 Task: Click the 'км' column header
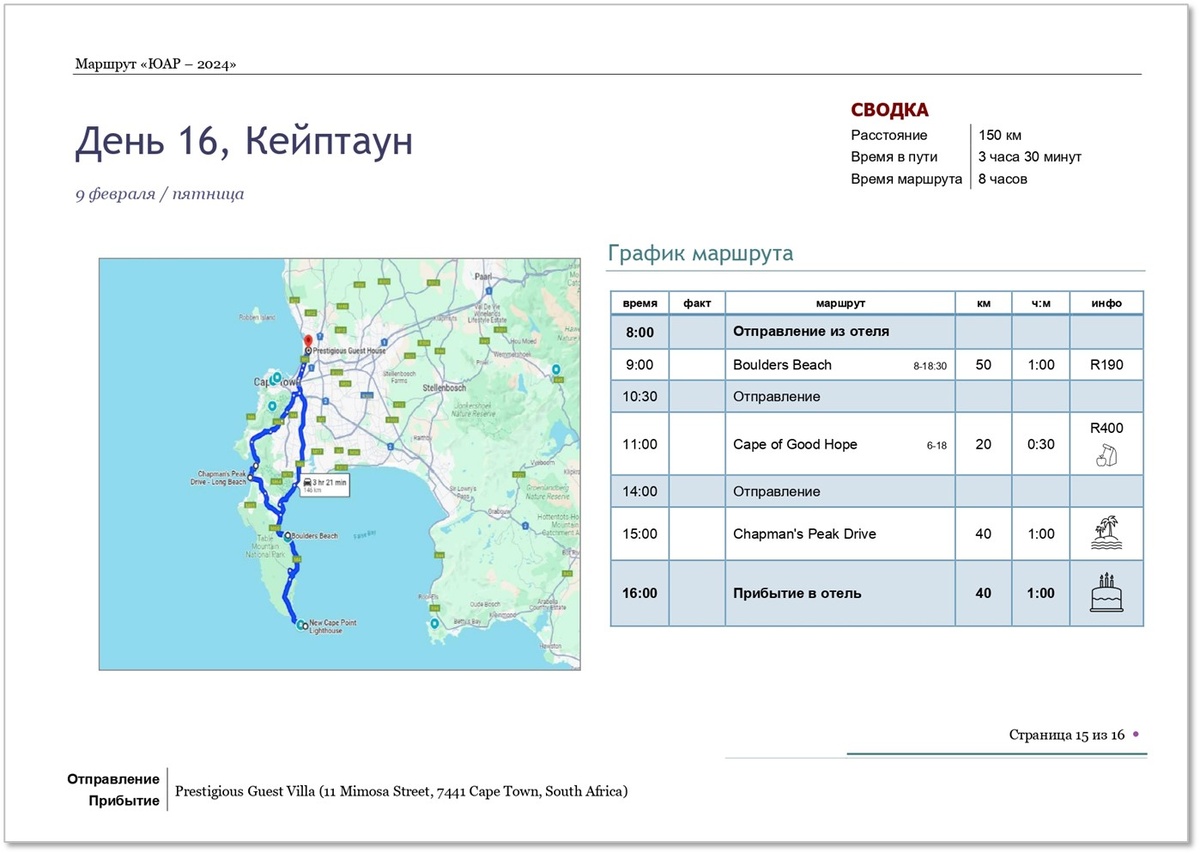[984, 303]
